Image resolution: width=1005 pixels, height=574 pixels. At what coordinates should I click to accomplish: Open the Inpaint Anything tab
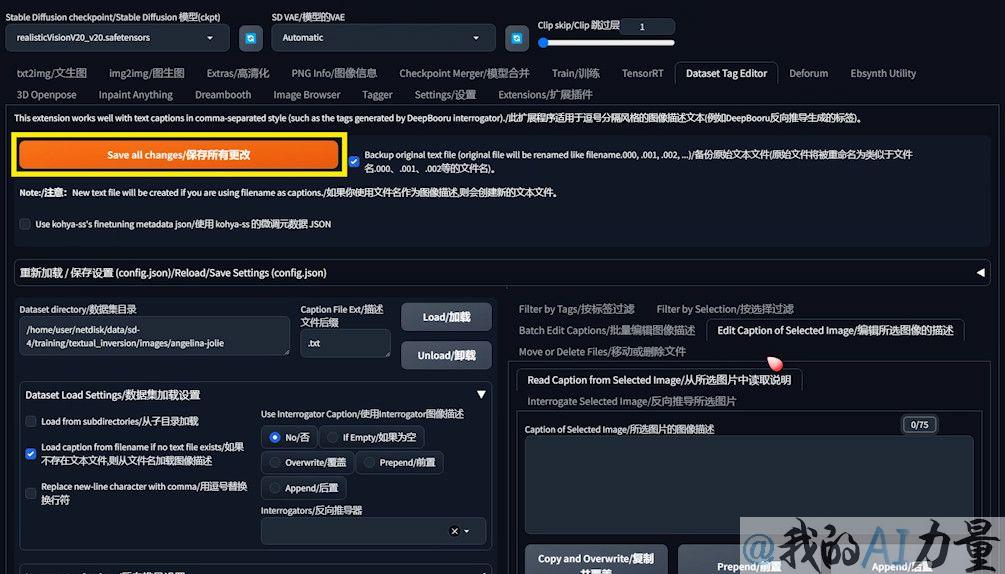135,95
